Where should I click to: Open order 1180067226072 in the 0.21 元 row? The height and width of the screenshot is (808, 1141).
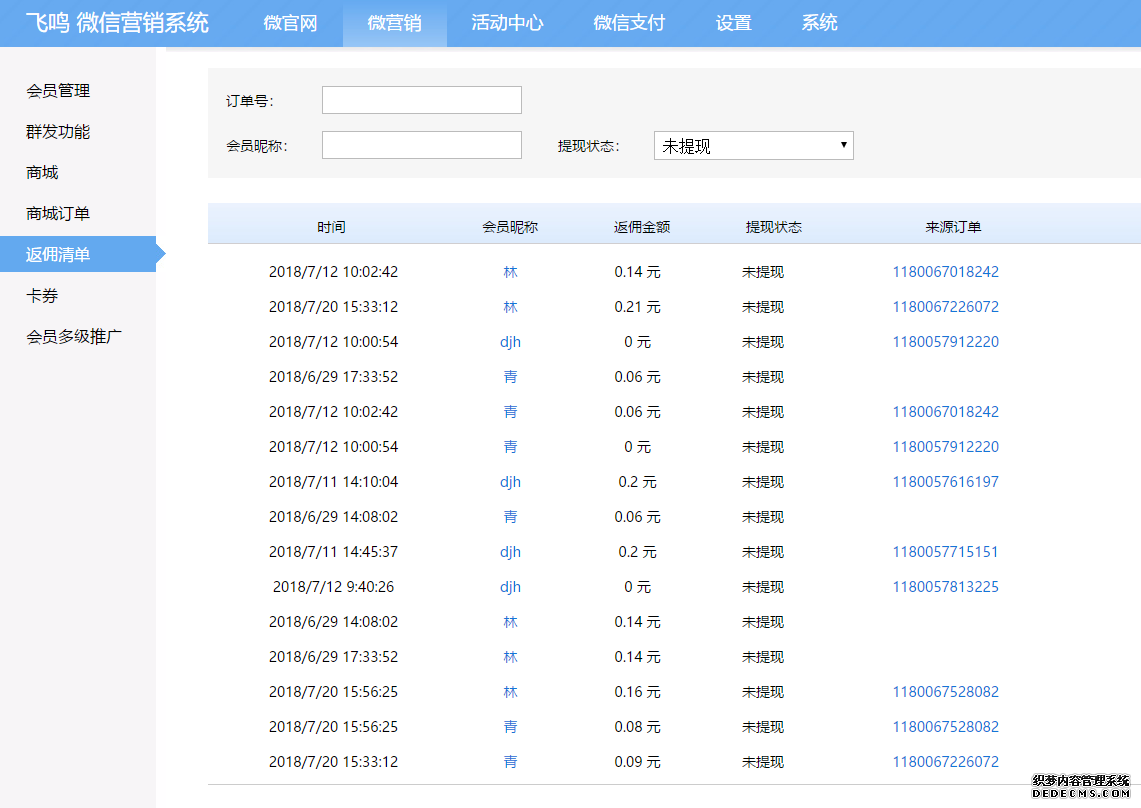(x=946, y=307)
